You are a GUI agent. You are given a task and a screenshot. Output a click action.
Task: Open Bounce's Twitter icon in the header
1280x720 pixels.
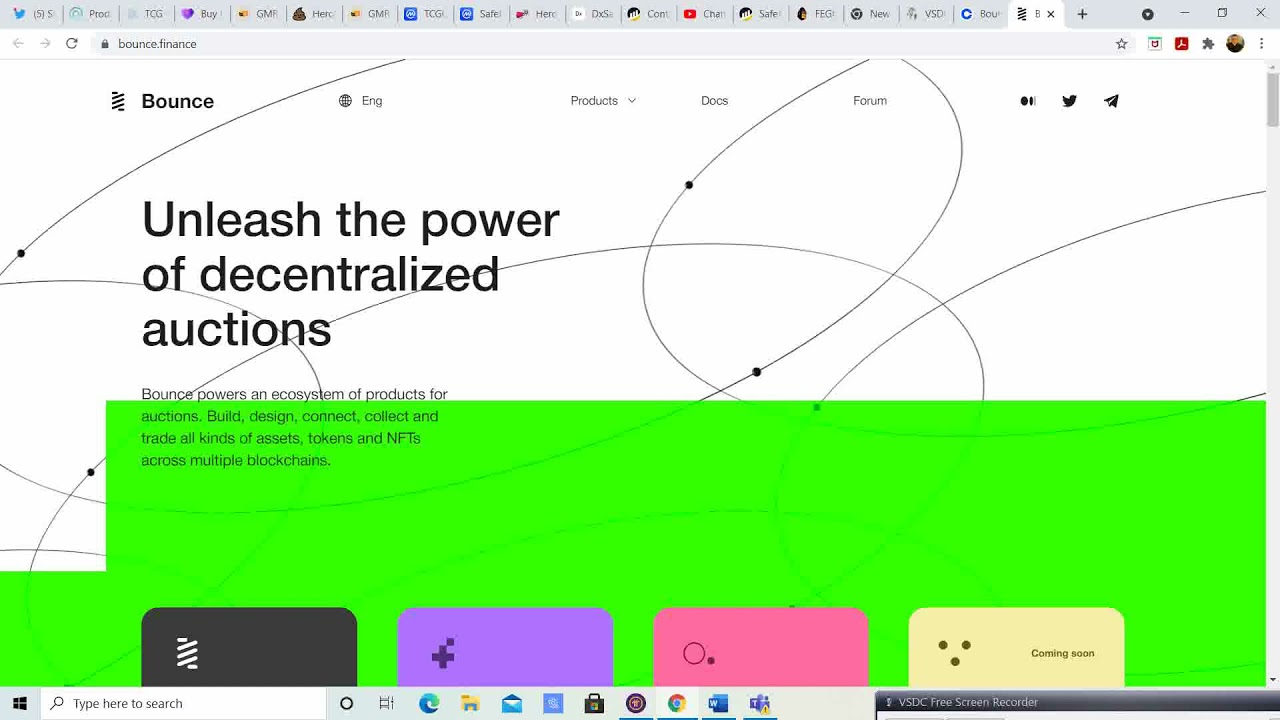pos(1069,101)
